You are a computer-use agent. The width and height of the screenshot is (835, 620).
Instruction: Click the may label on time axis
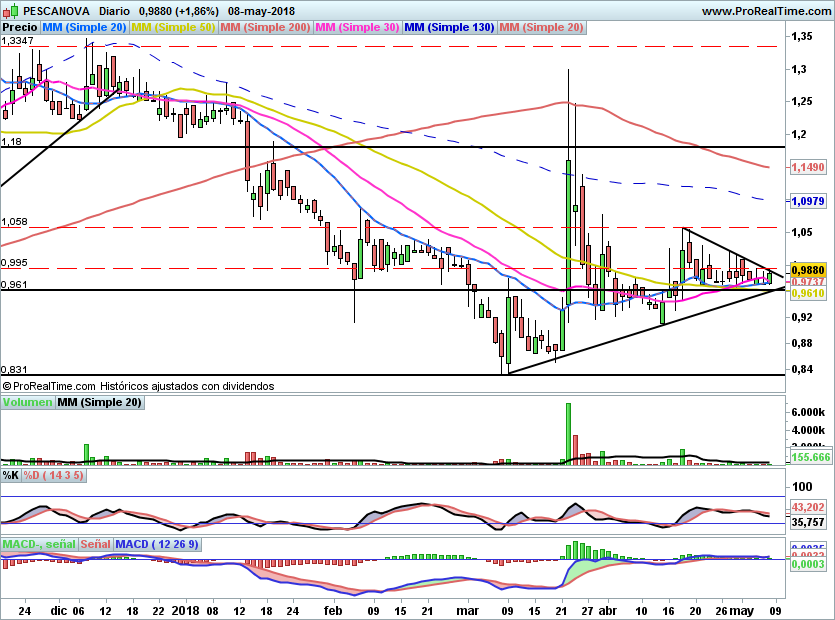click(742, 610)
